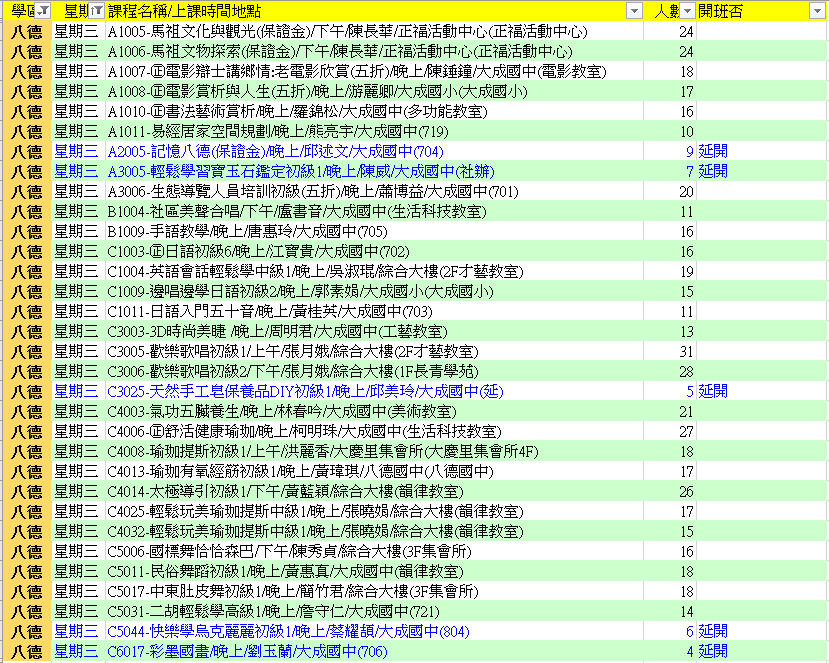Expand the 人數 column filter dropdown
Screen dimensions: 829x663
(x=687, y=11)
